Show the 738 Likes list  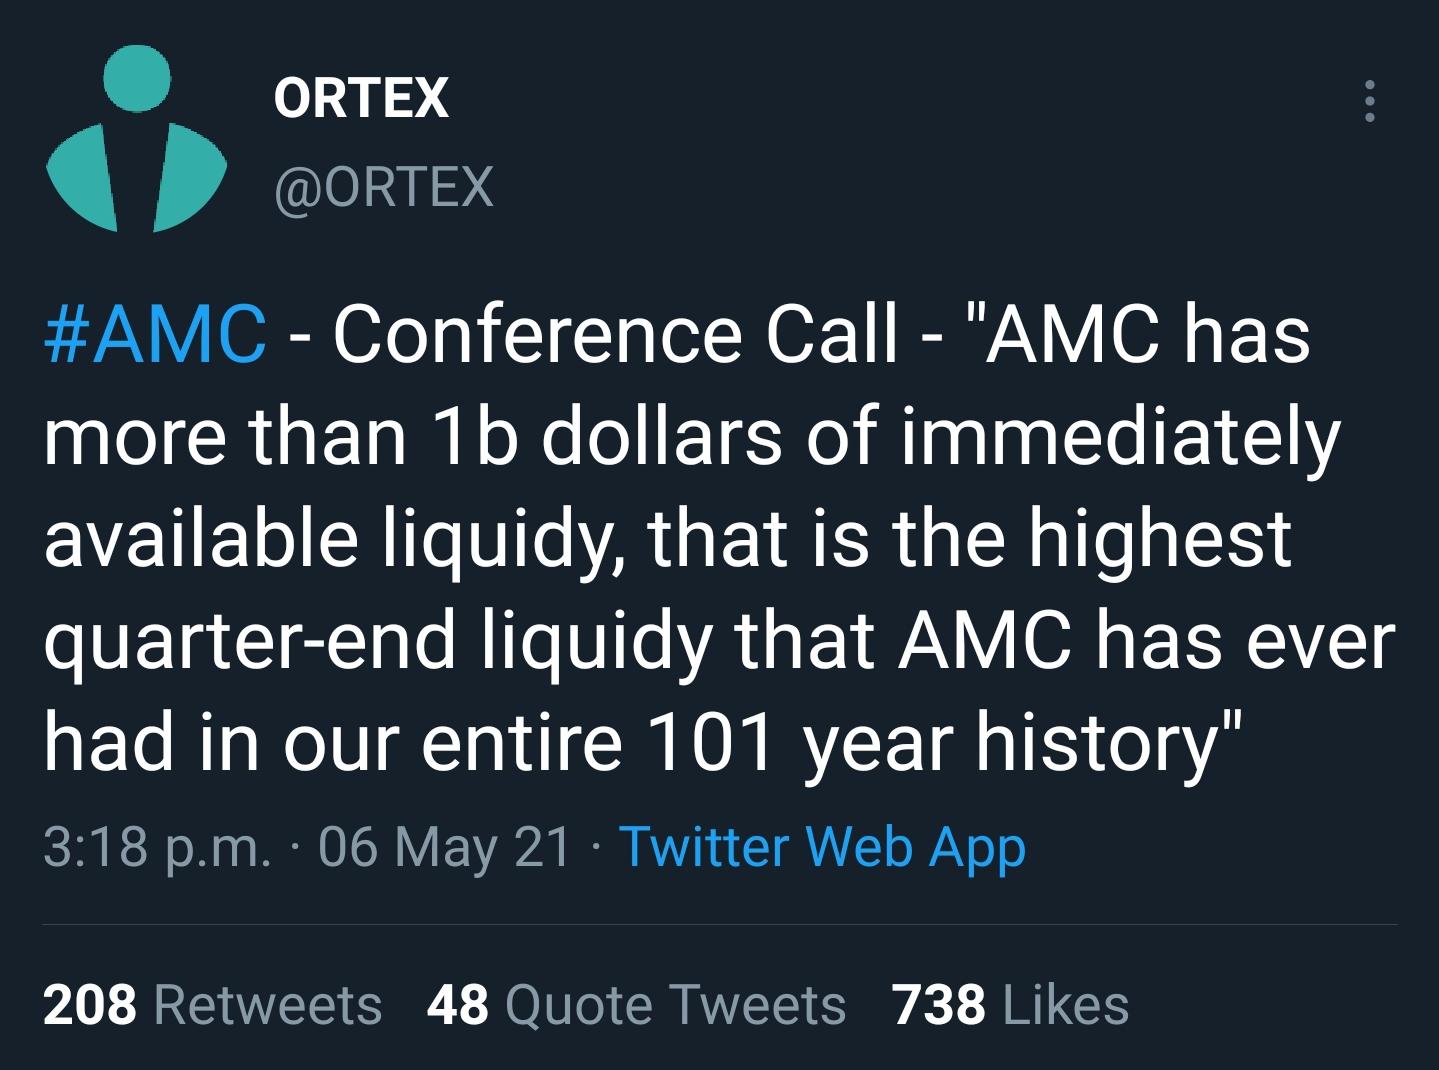[1010, 1004]
